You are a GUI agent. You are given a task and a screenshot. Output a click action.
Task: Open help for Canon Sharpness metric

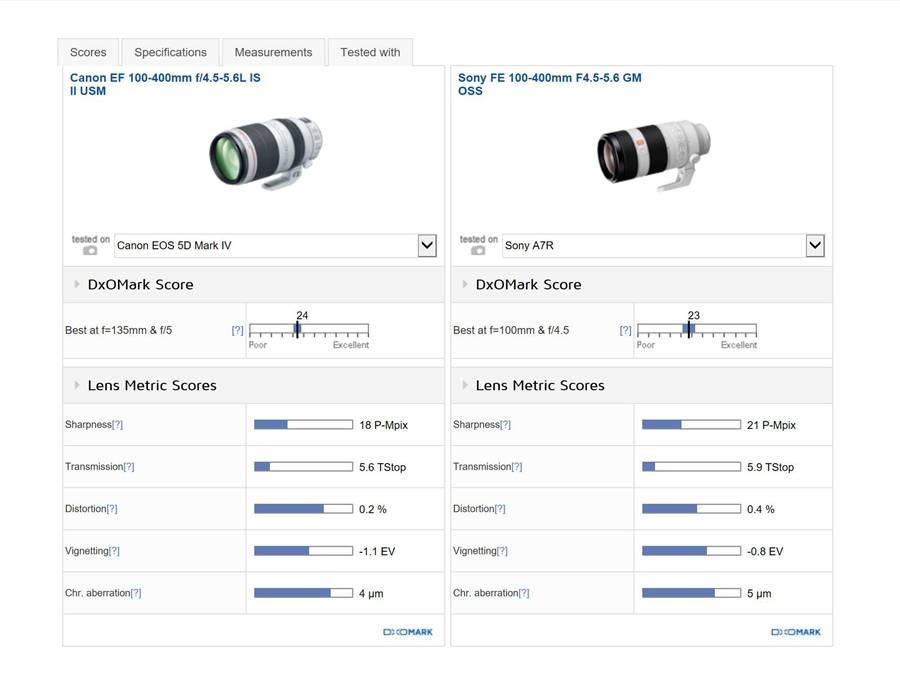click(117, 425)
